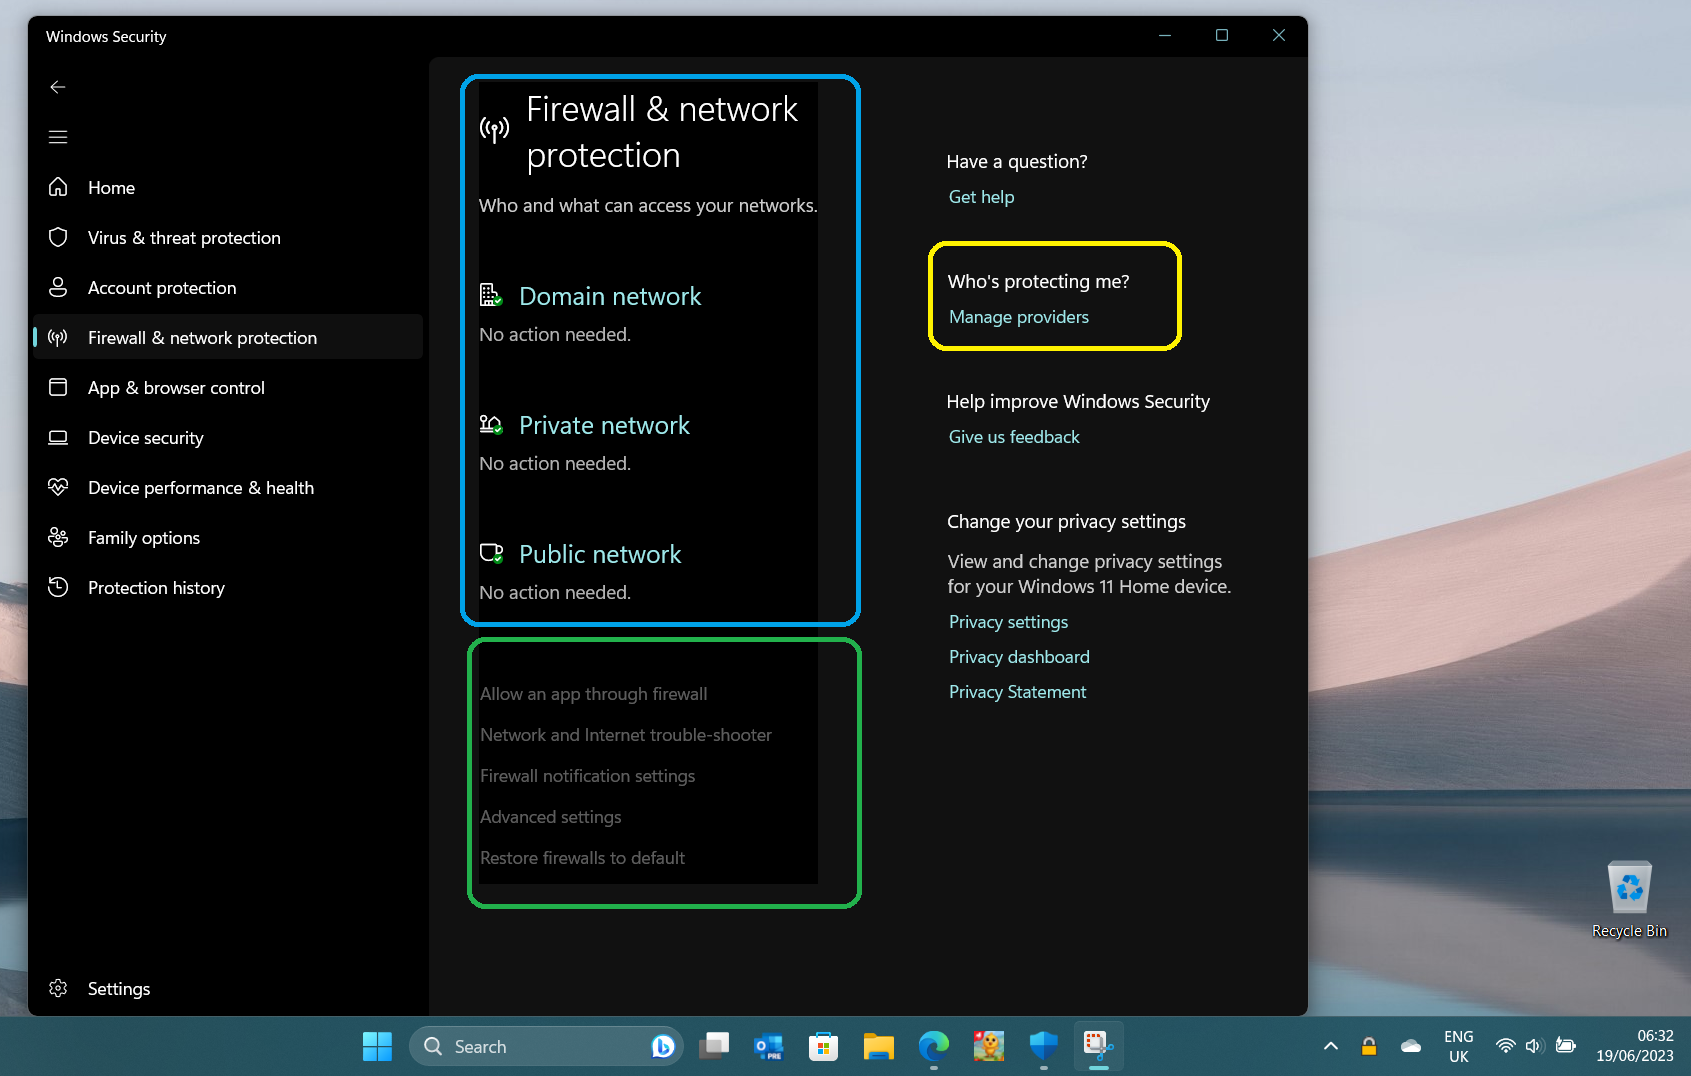
Task: Open the Recycle Bin desktop icon
Action: [x=1629, y=899]
